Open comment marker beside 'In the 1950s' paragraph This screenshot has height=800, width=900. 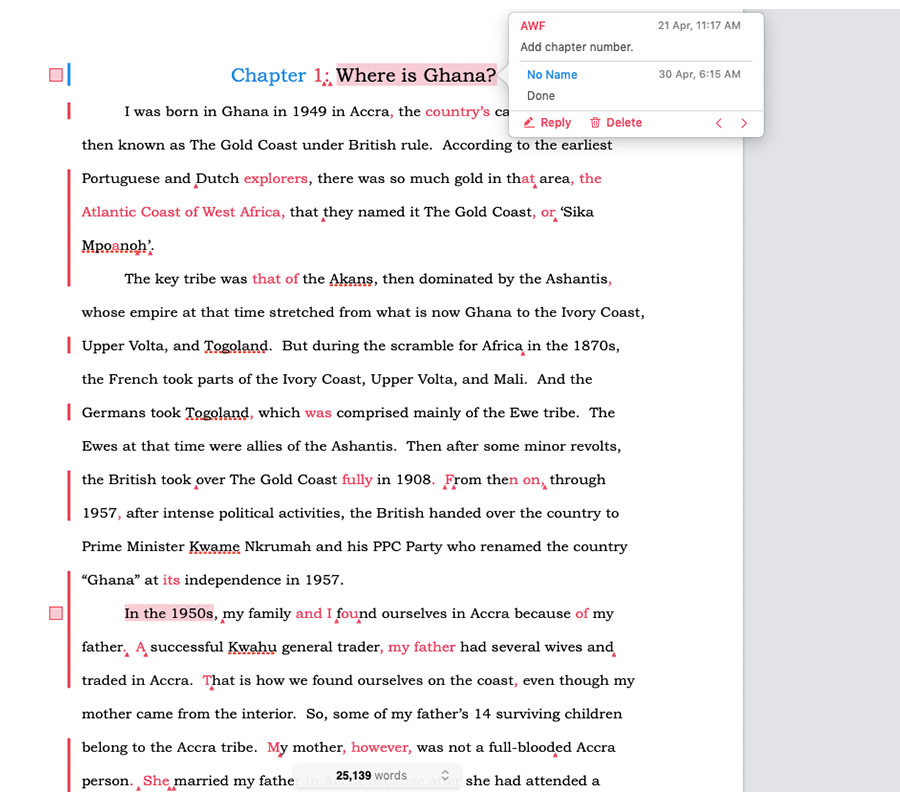click(56, 613)
